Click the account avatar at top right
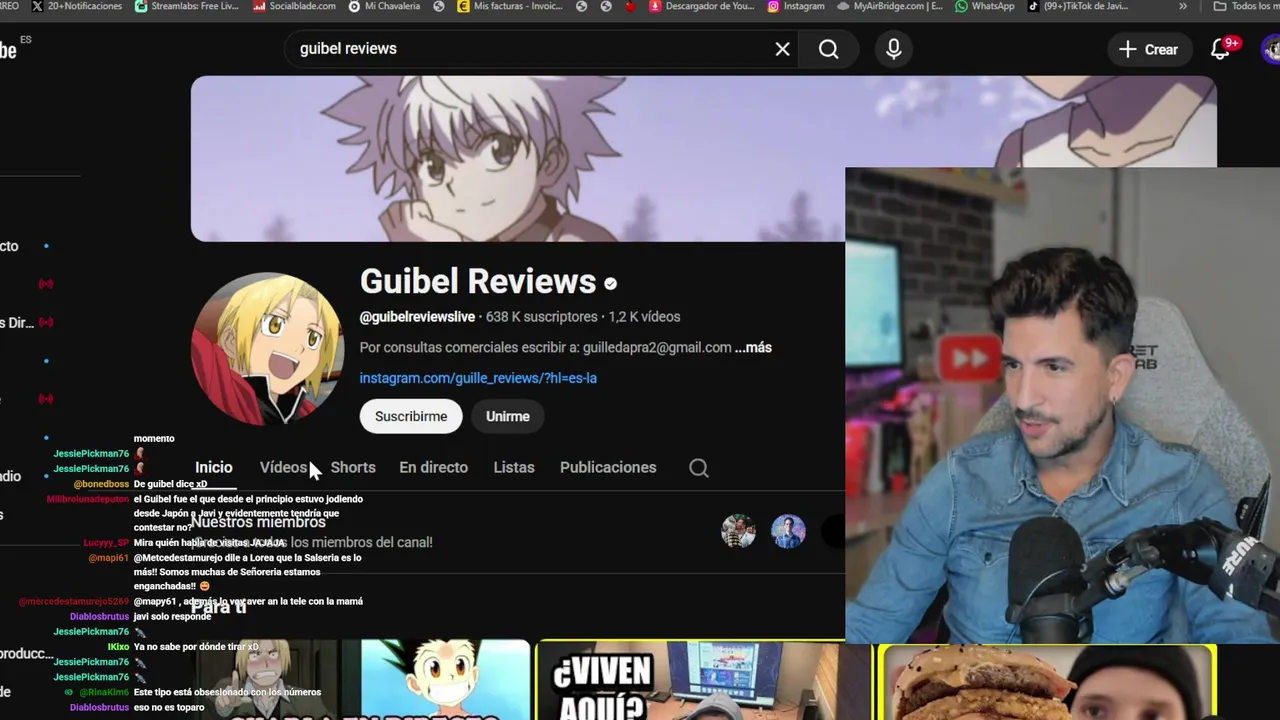Image resolution: width=1280 pixels, height=720 pixels. [x=1272, y=49]
